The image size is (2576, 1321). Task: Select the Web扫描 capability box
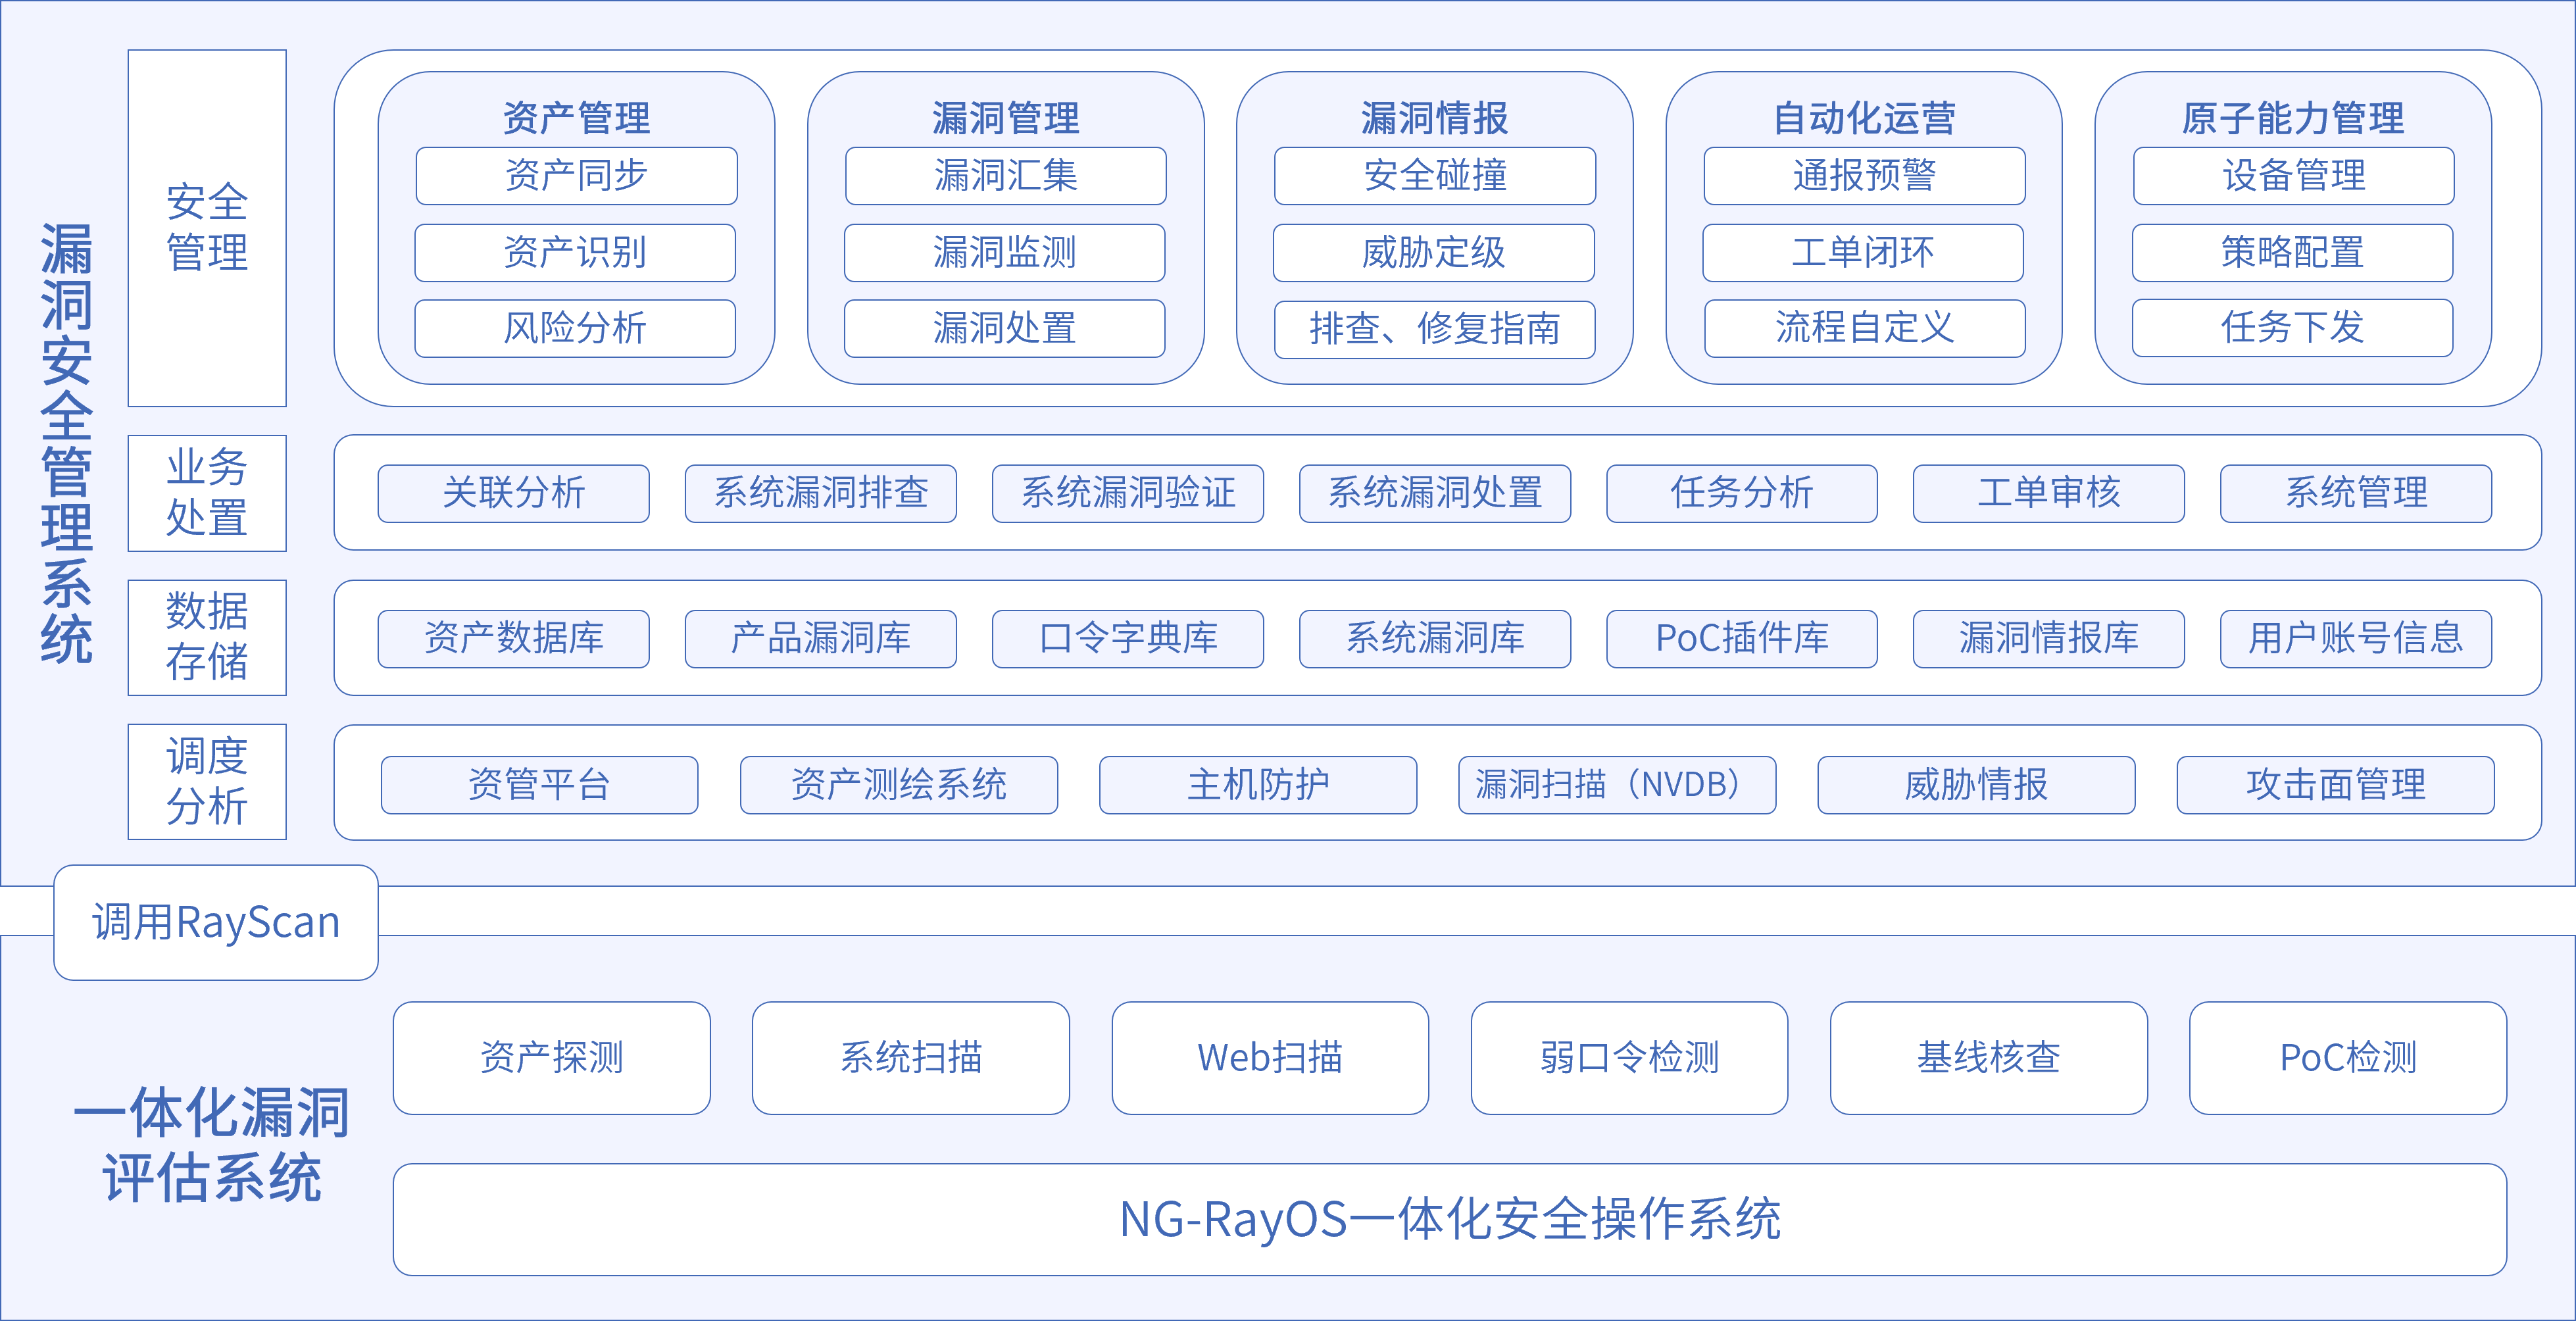pyautogui.click(x=1269, y=1057)
